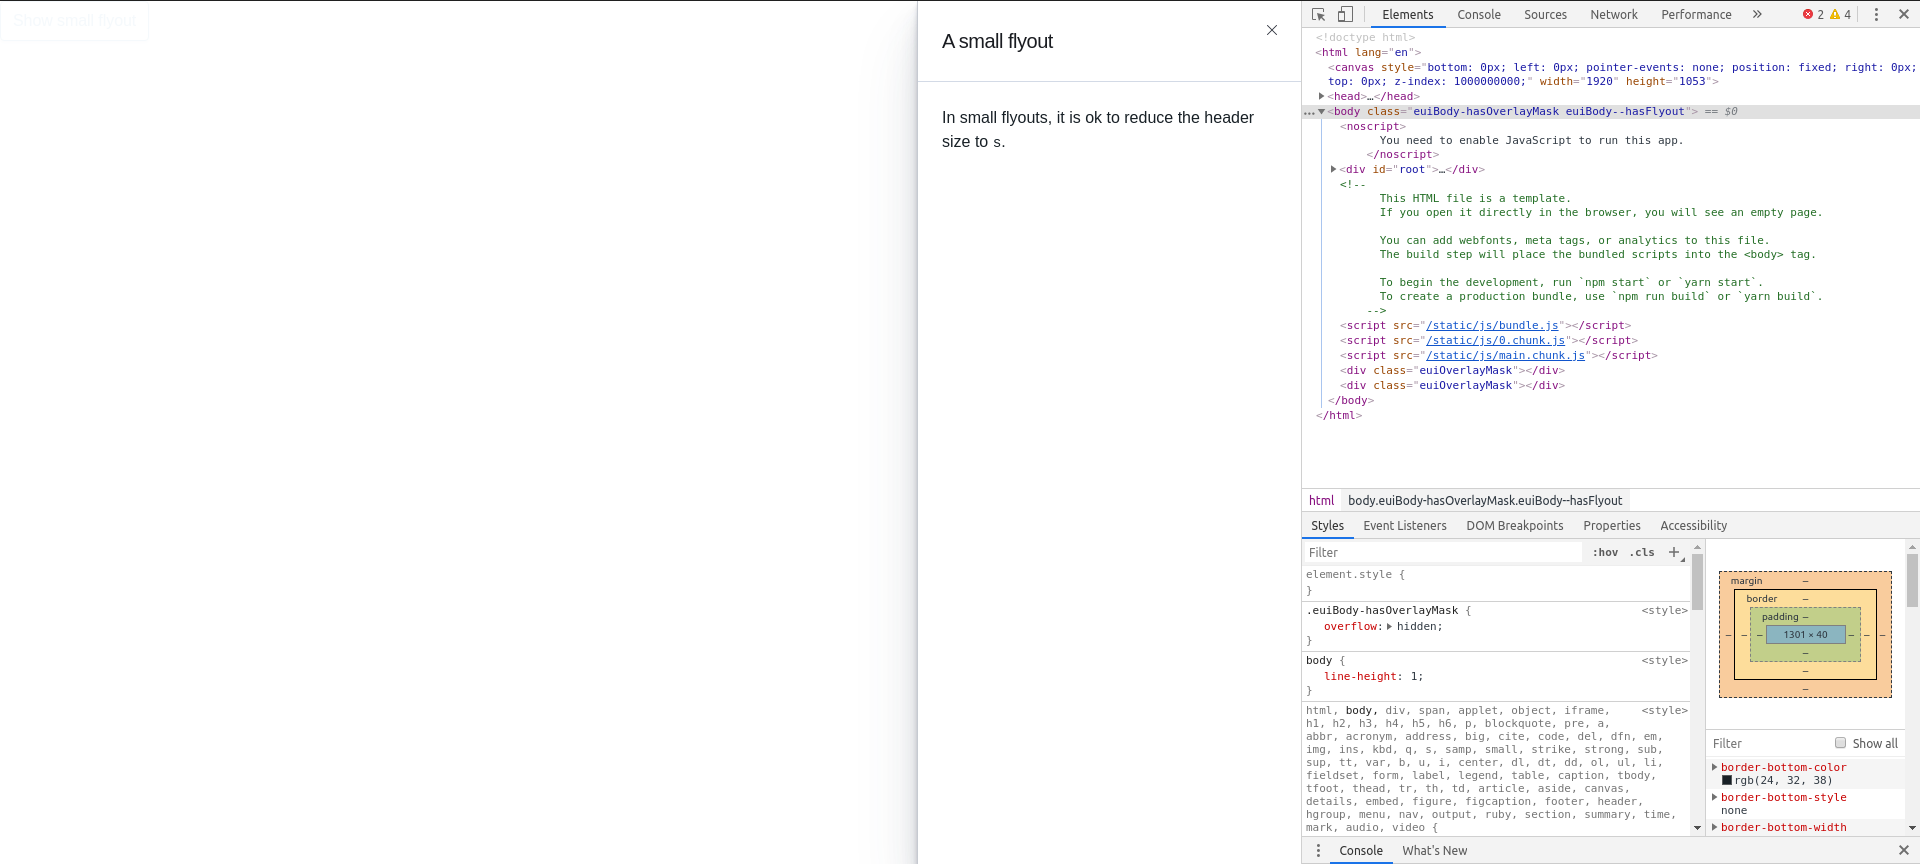Viewport: 1920px width, 864px height.
Task: Expand the border-bottom-style computed property
Action: [1714, 797]
